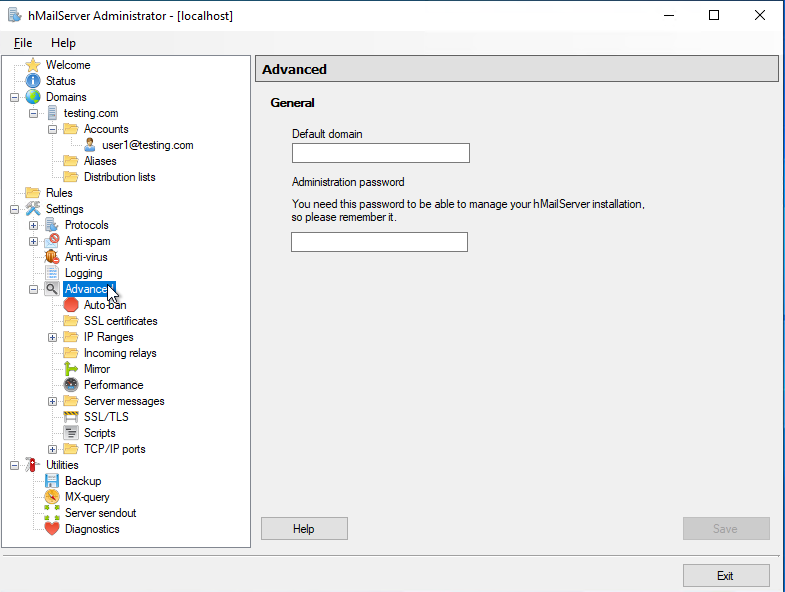This screenshot has height=592, width=785.
Task: Click the Help button in Advanced panel
Action: point(304,528)
